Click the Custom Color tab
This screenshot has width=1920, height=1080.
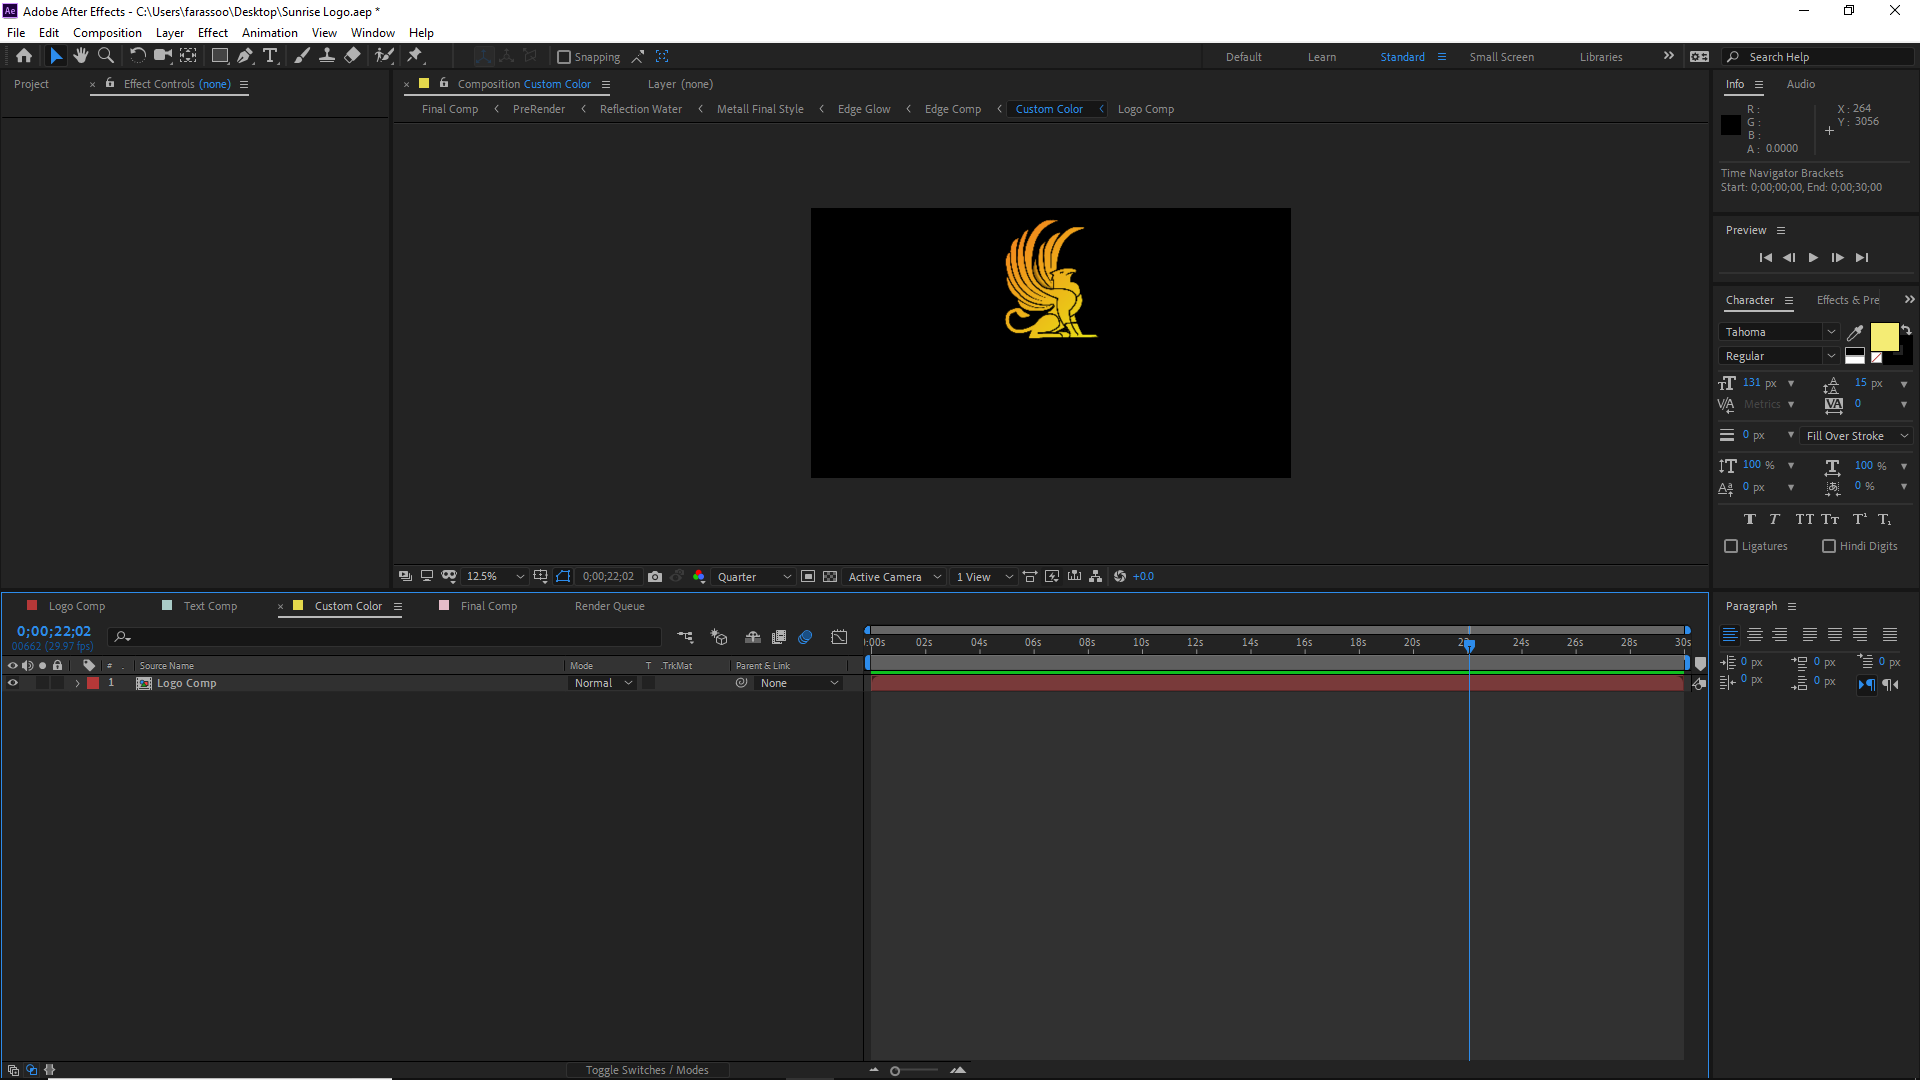[x=347, y=605]
